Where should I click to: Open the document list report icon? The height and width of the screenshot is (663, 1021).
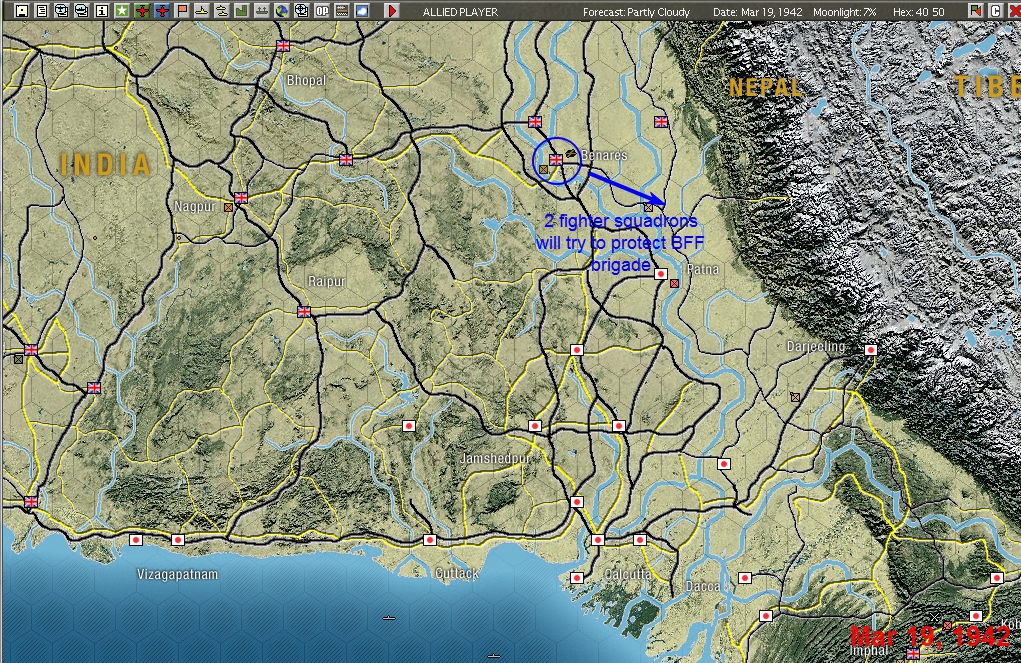coord(42,10)
